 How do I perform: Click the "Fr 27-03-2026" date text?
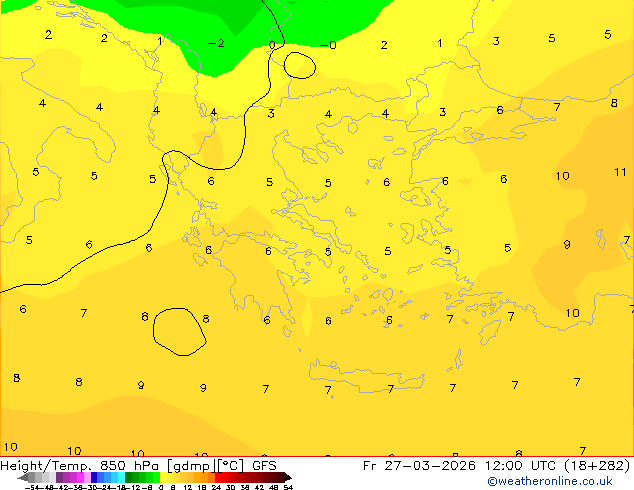pos(419,466)
